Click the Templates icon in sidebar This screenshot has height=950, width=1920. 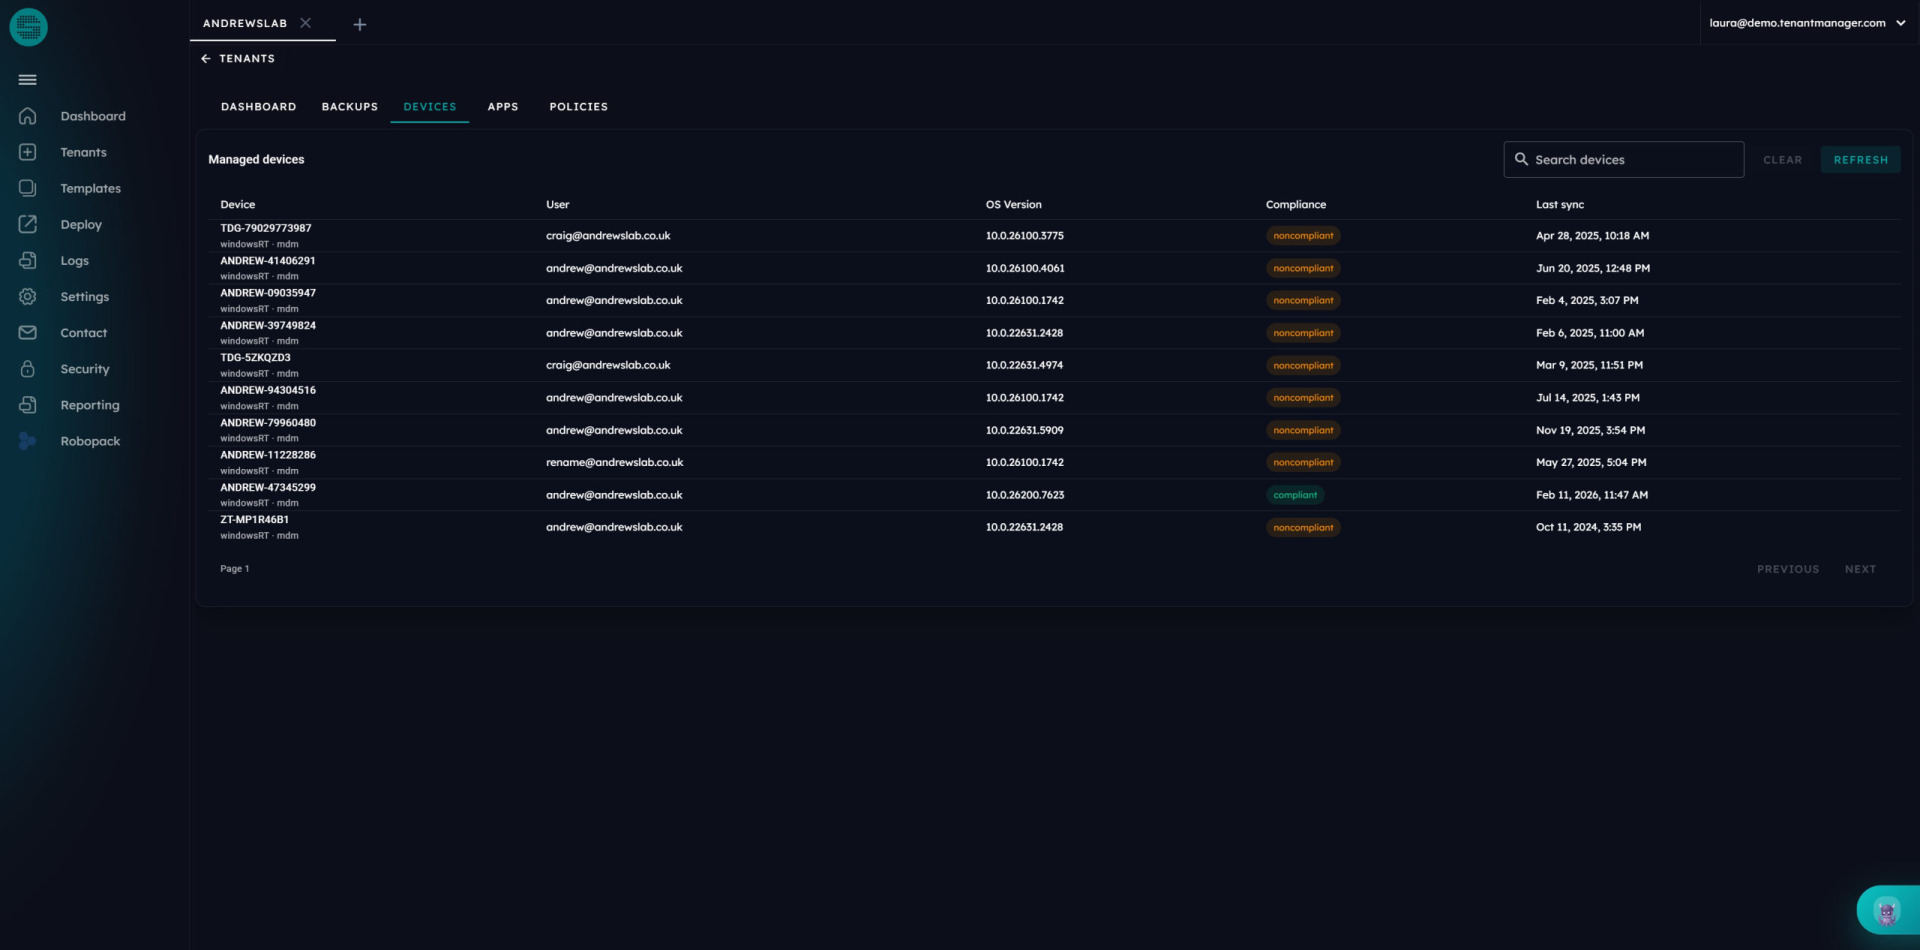pos(28,188)
